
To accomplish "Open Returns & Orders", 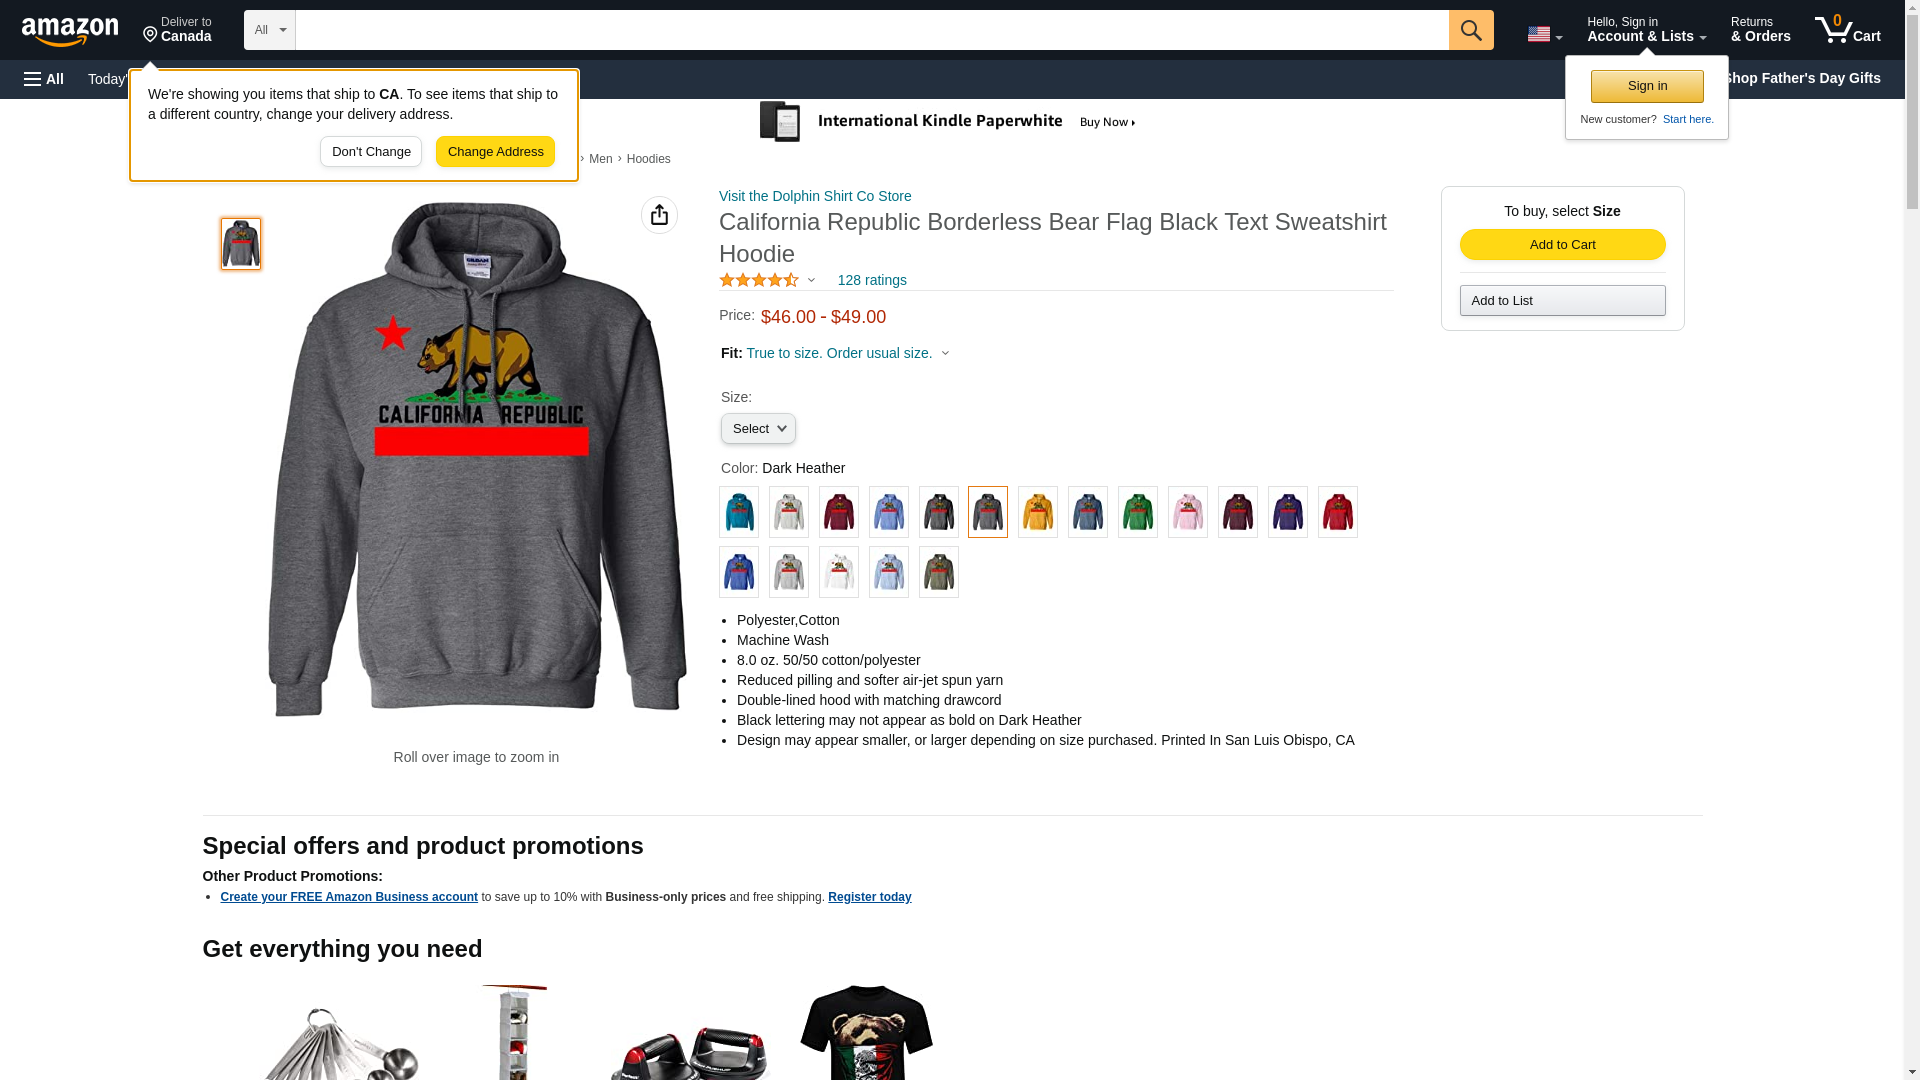I will (x=1760, y=30).
